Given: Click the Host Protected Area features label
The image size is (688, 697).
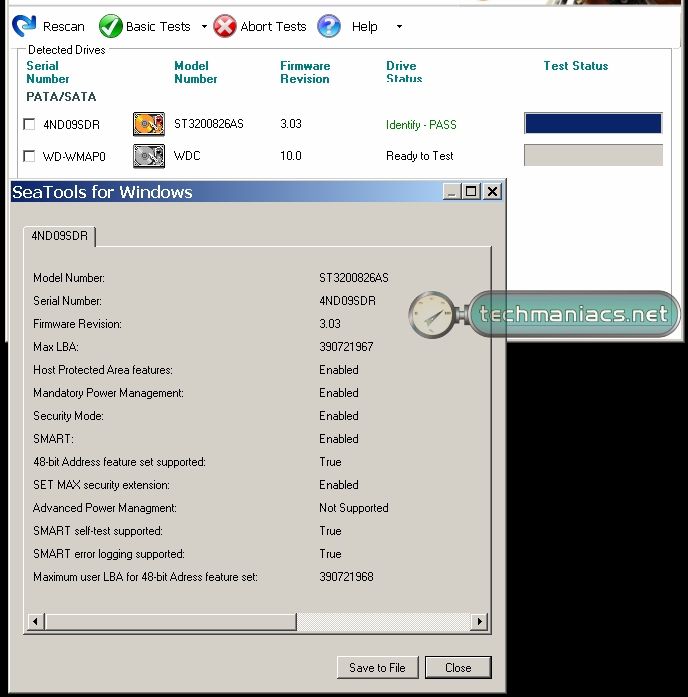Looking at the screenshot, I should [103, 370].
